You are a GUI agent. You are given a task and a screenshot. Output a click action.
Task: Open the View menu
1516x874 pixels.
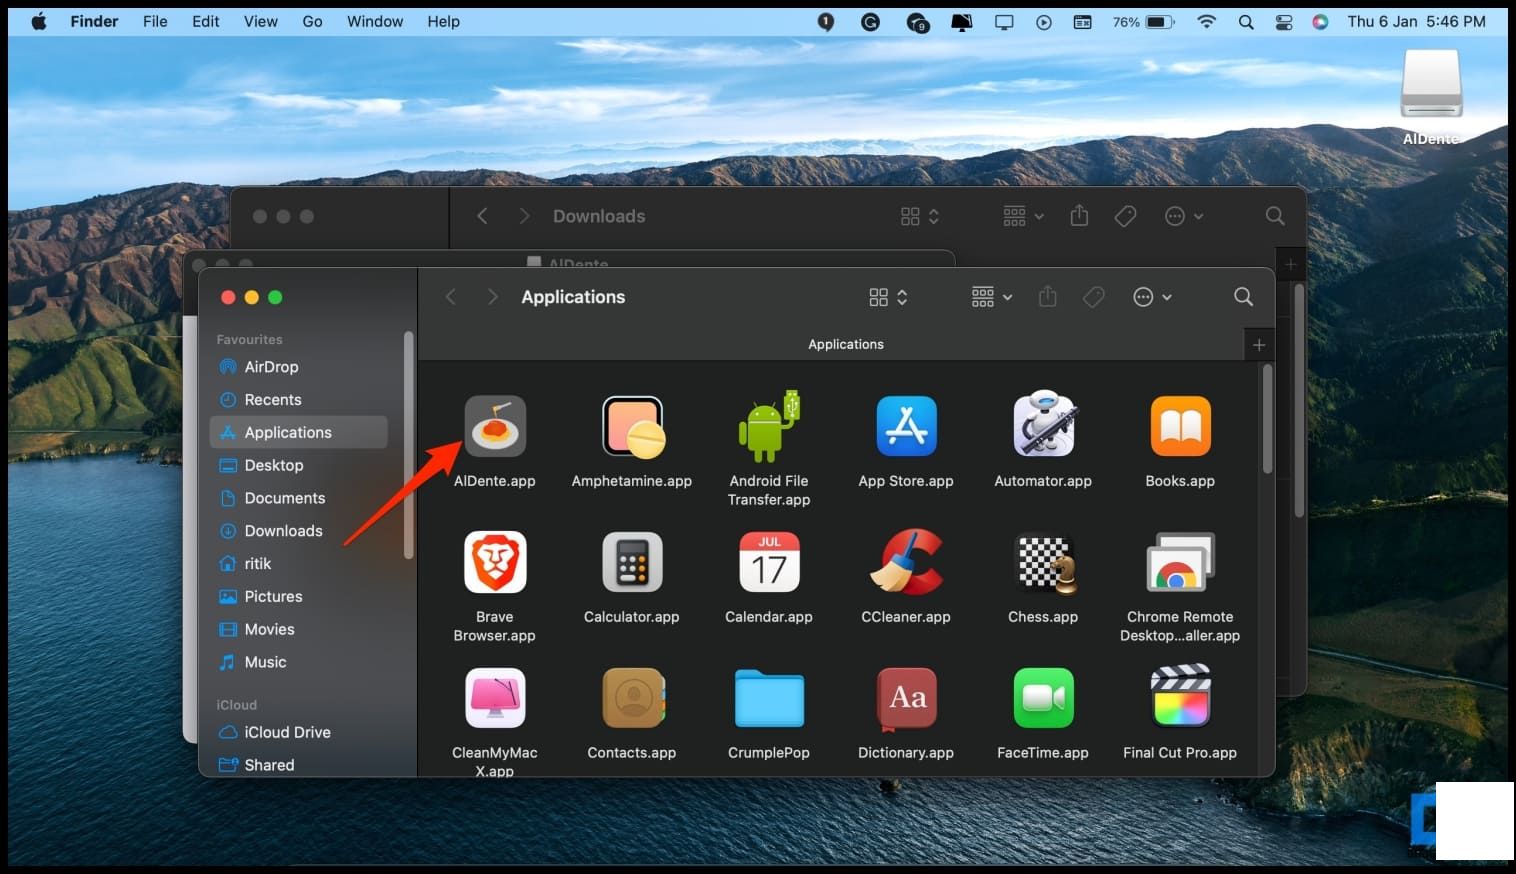261,21
